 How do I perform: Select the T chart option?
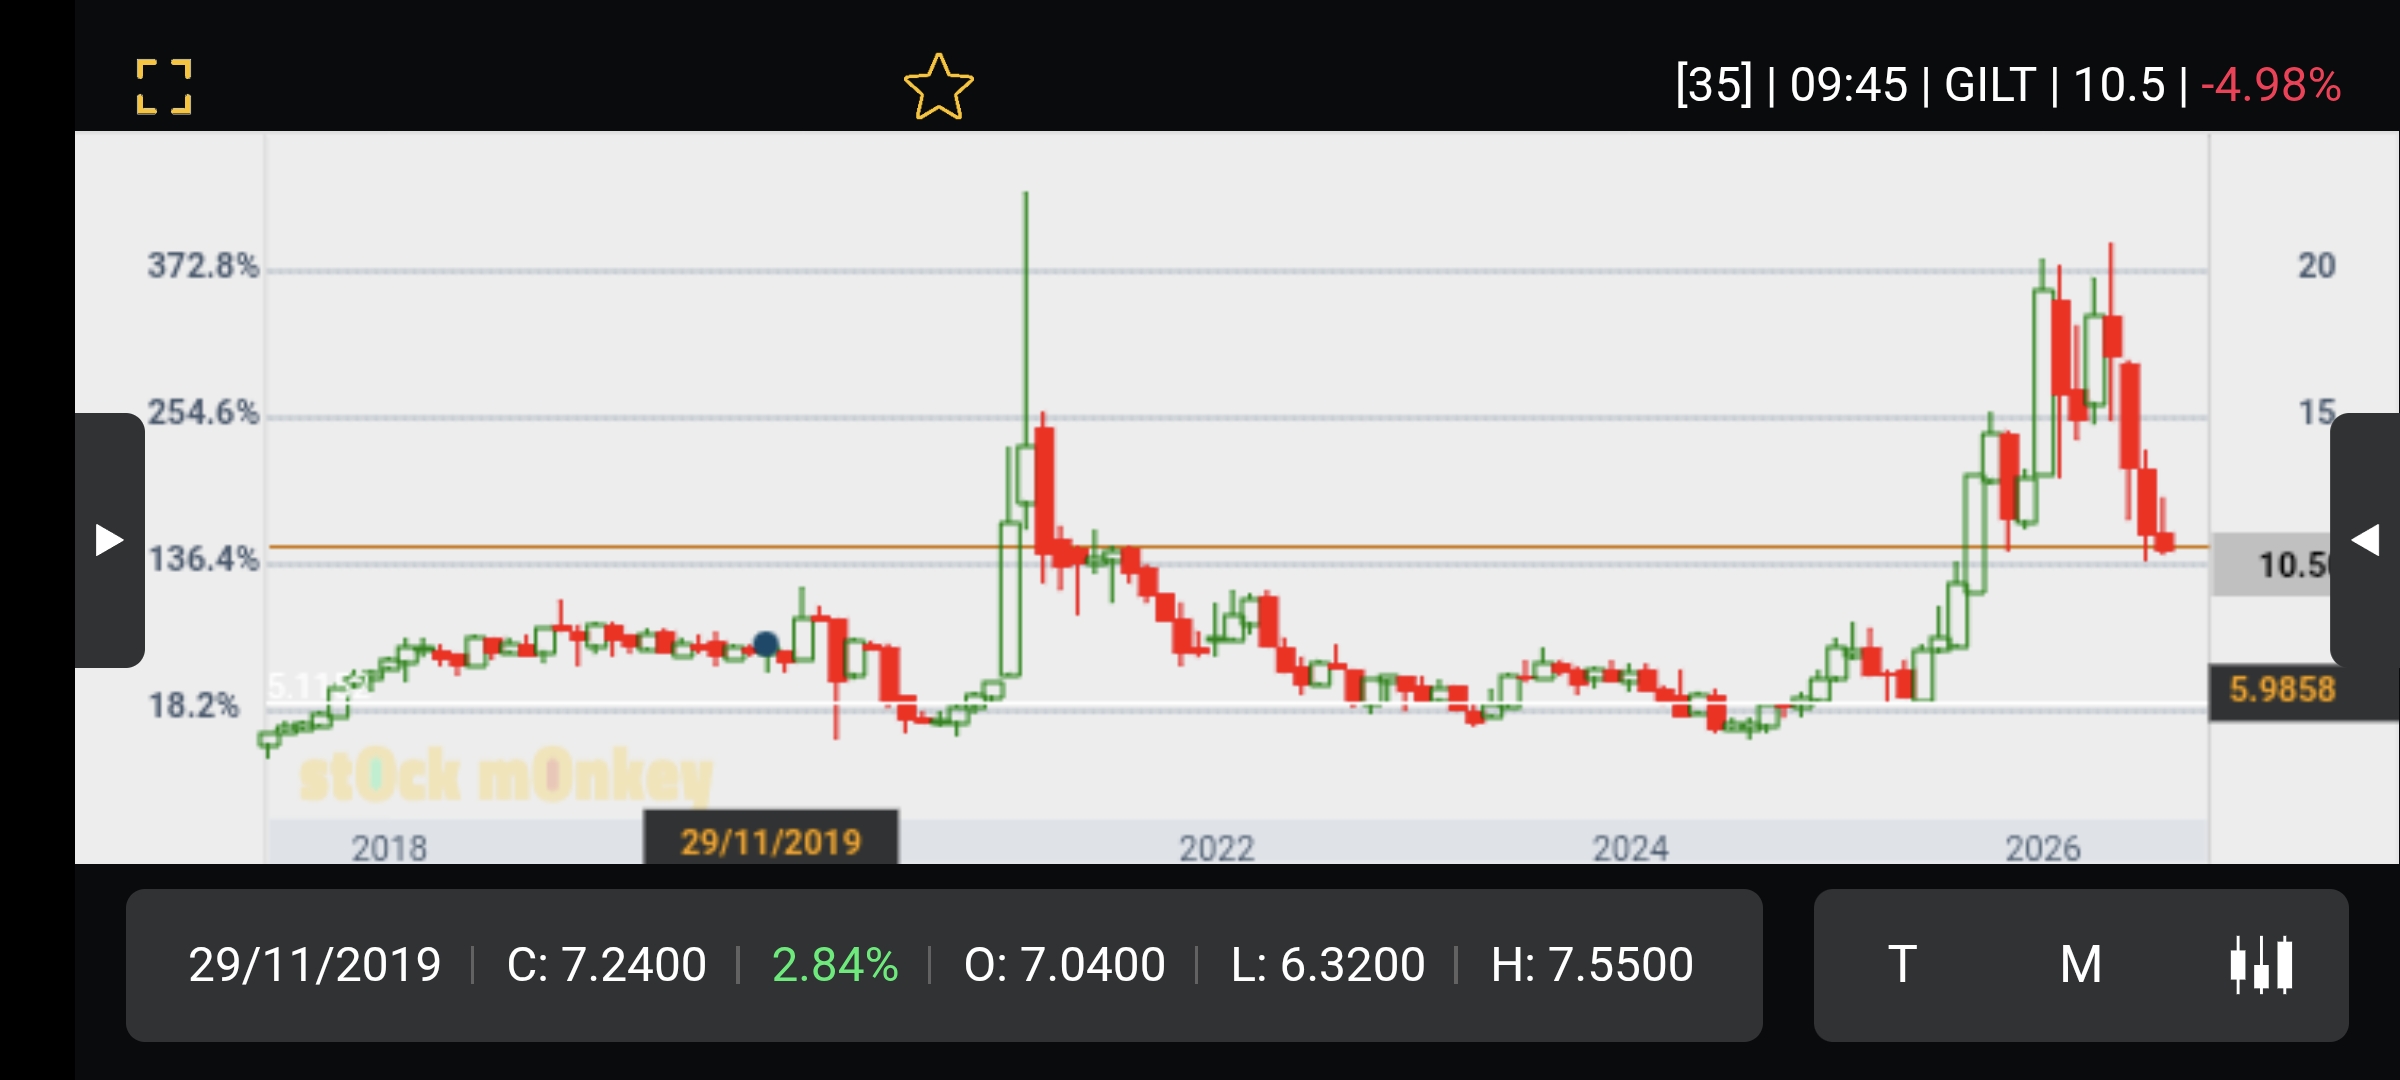[x=1902, y=965]
